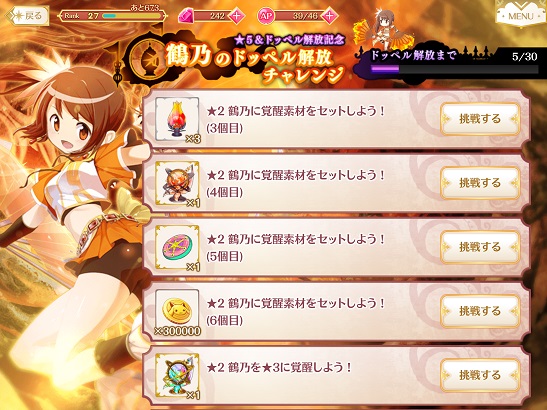Image resolution: width=547 pixels, height=410 pixels.
Task: Tap the AP circle icon
Action: (x=266, y=16)
